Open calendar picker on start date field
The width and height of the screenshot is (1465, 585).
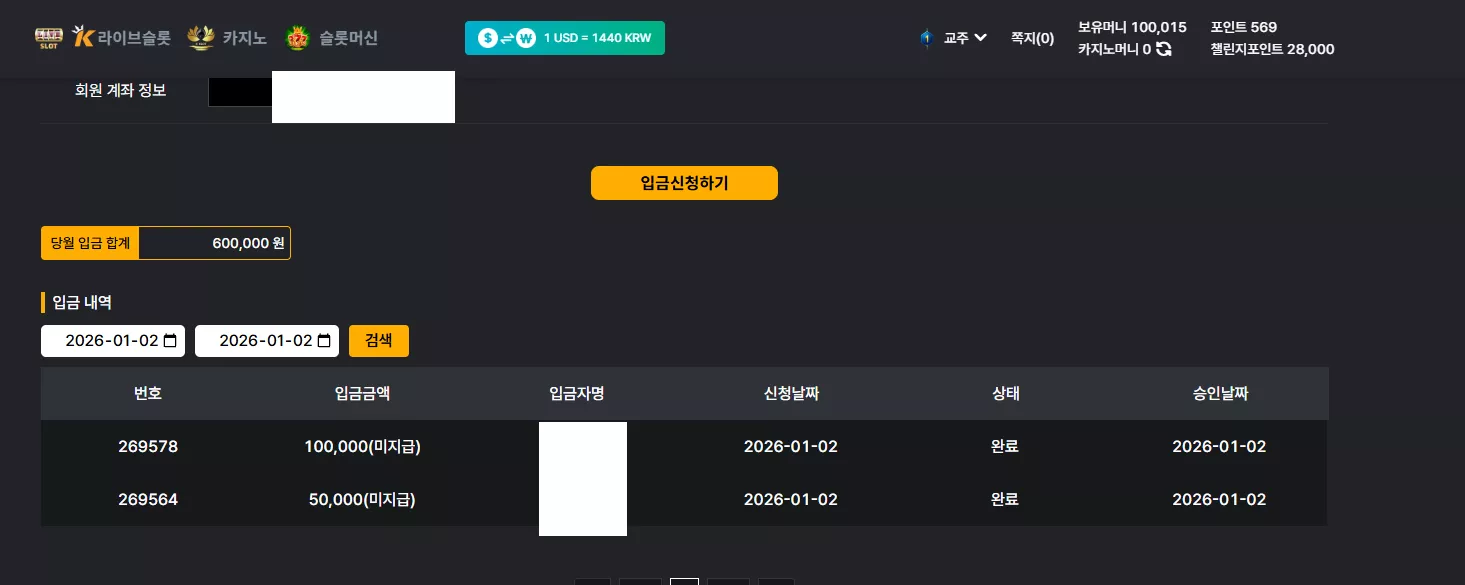click(170, 341)
